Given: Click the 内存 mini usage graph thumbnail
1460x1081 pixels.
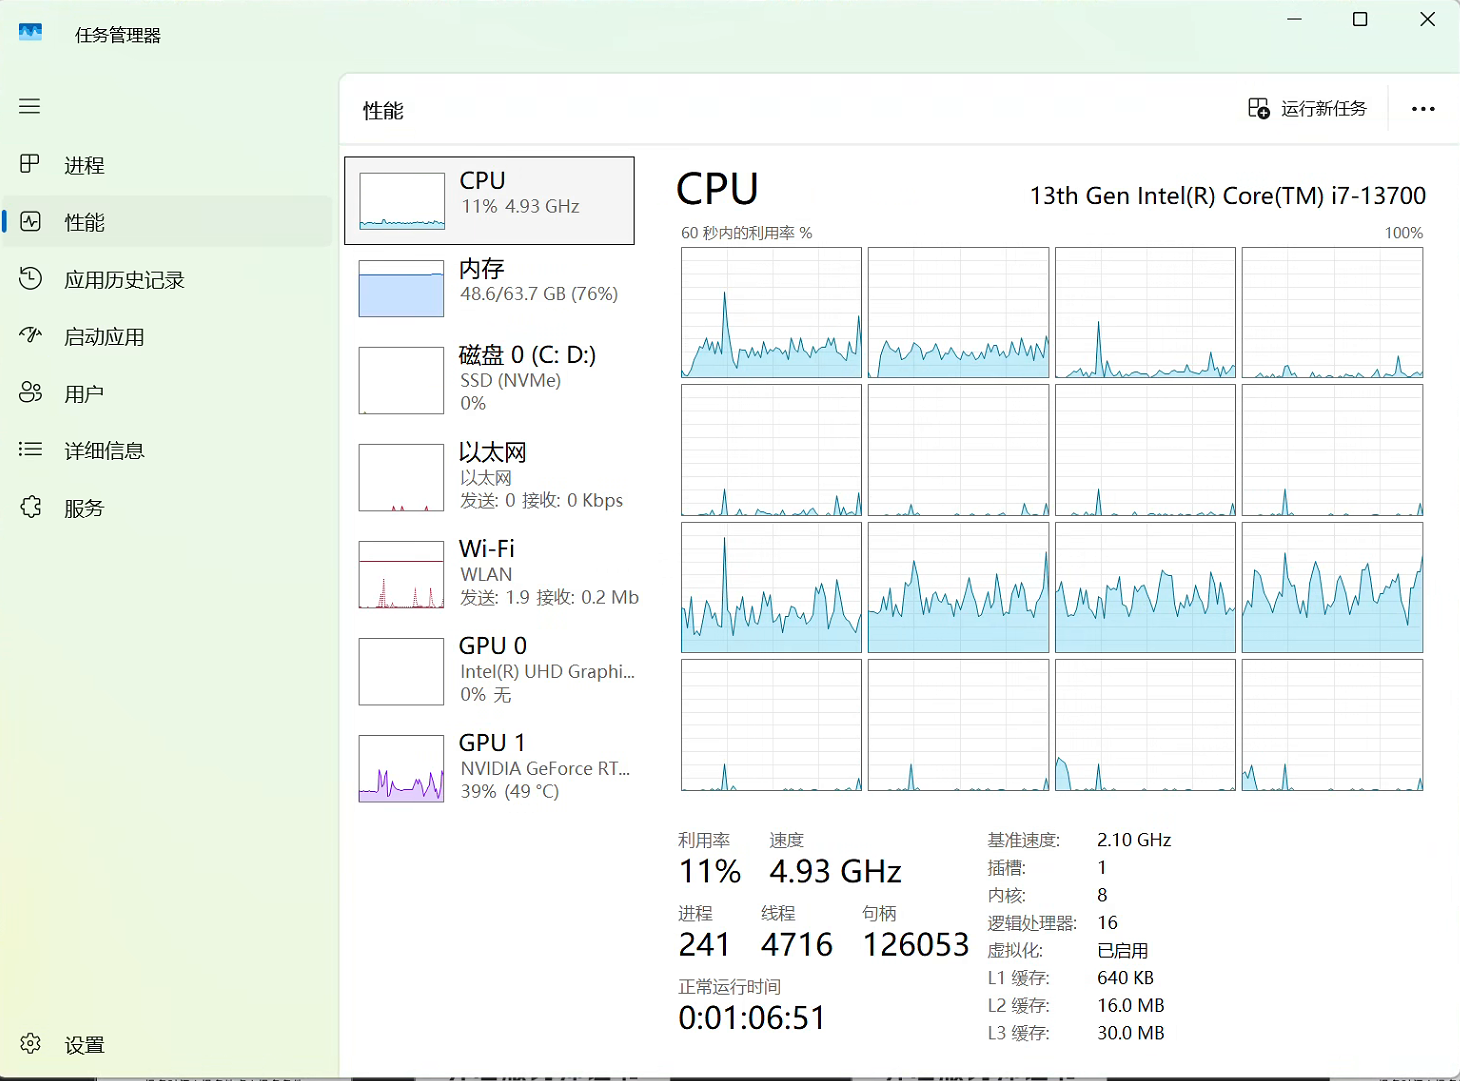Looking at the screenshot, I should click(401, 288).
